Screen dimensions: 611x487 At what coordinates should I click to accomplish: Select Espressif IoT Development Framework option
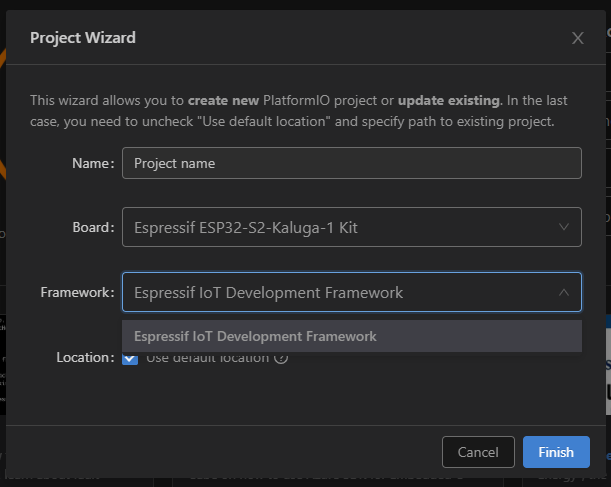[x=352, y=336]
